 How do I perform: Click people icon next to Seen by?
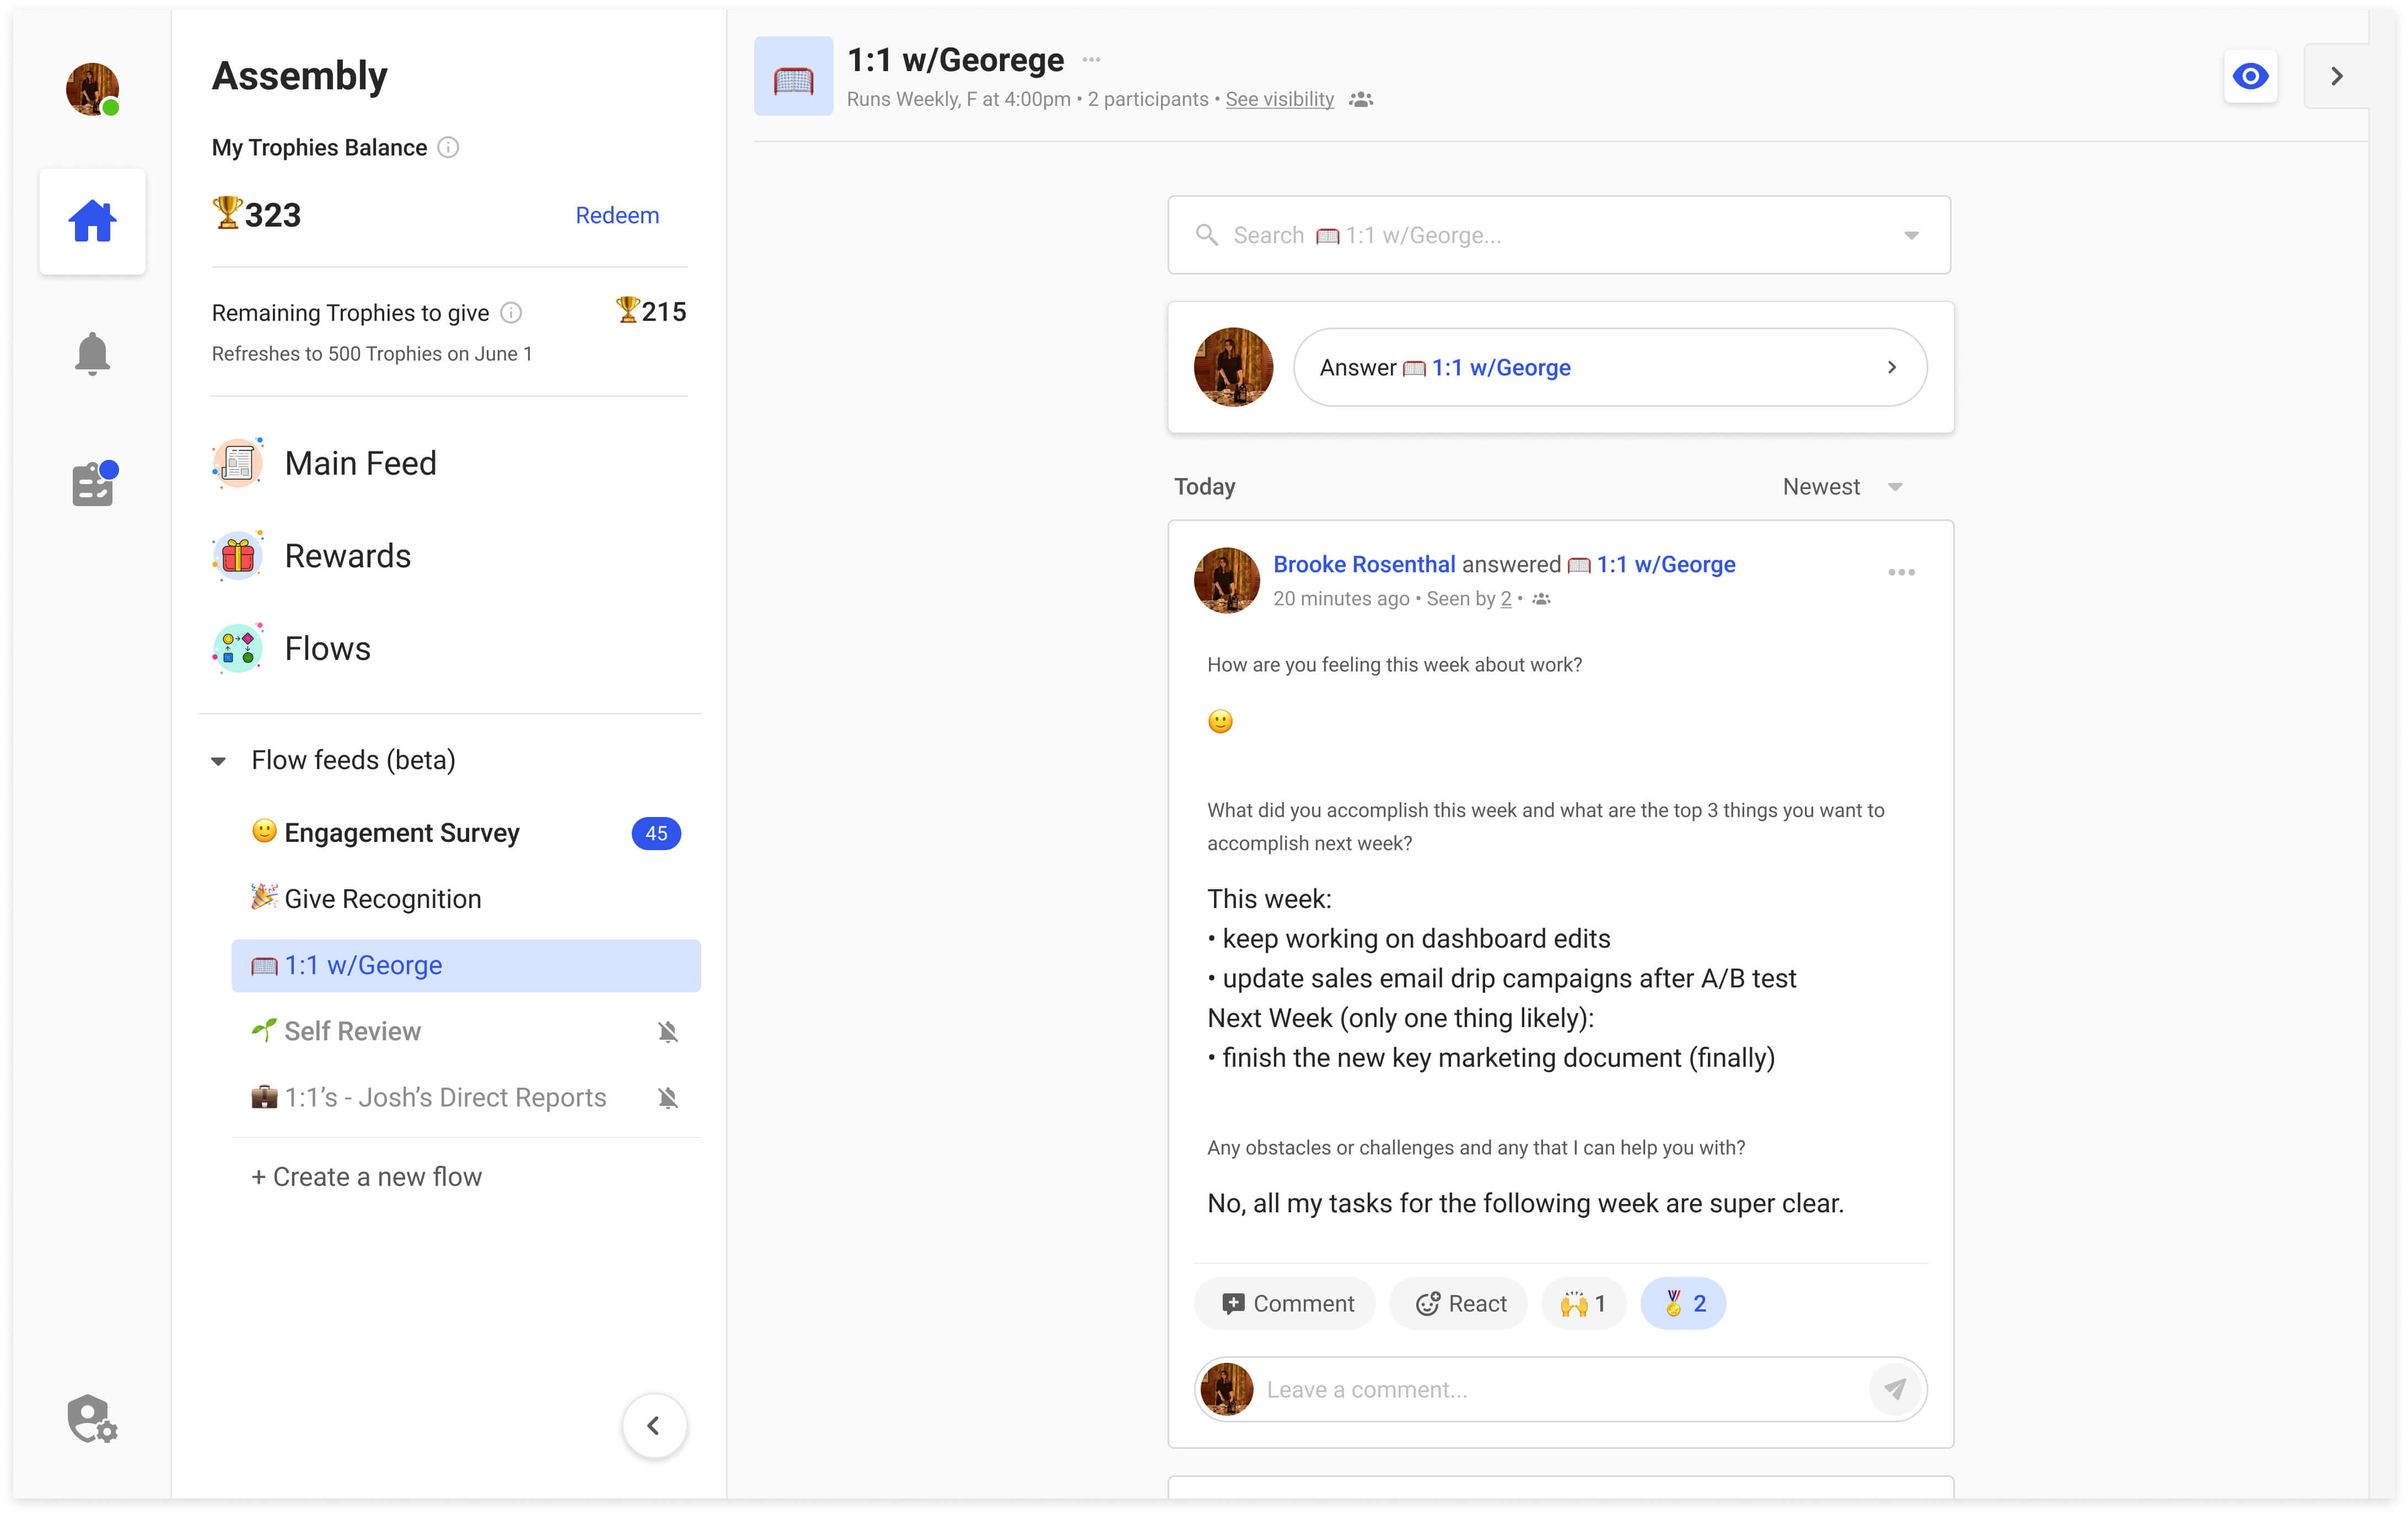(x=1541, y=599)
